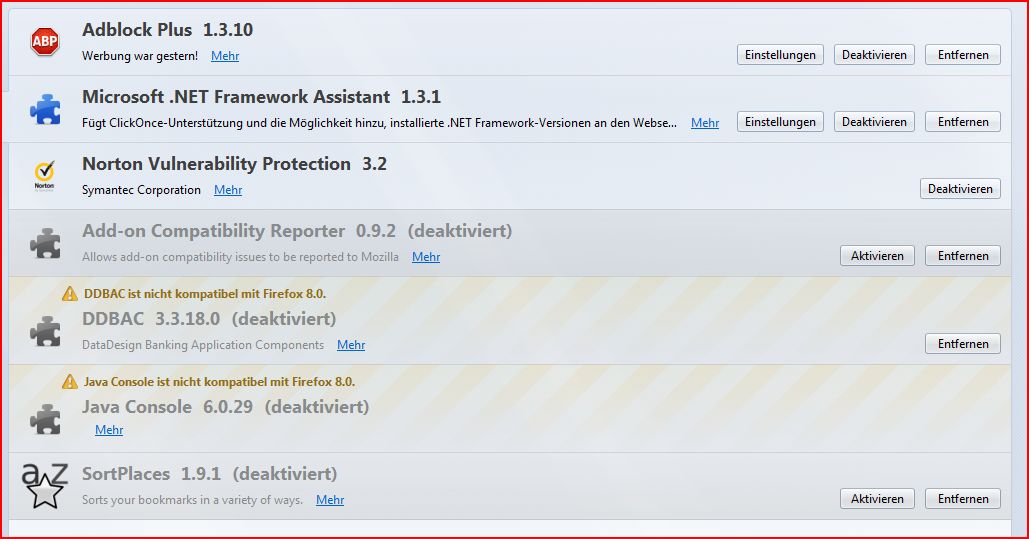Select the Add-on Compatibility Reporter puzzle icon
The width and height of the screenshot is (1029, 539).
tap(45, 244)
